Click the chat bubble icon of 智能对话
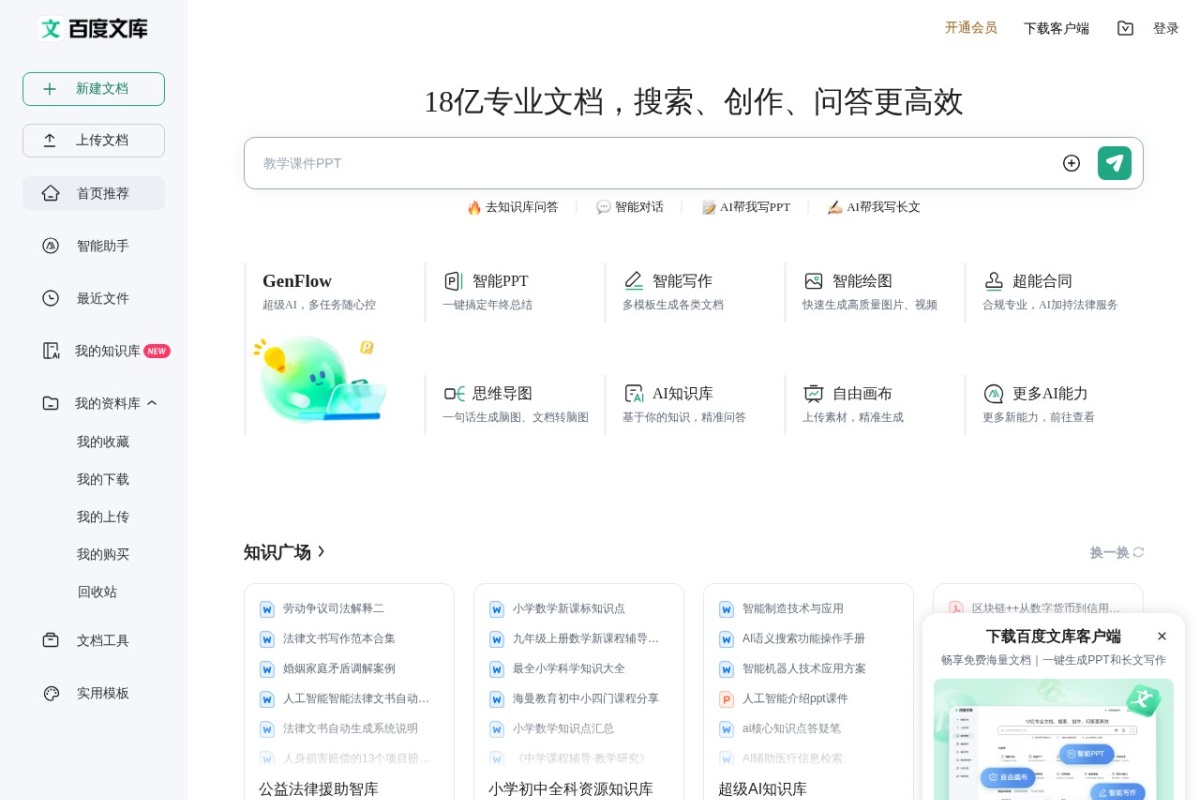Screen dimensions: 1200x800 pos(603,207)
